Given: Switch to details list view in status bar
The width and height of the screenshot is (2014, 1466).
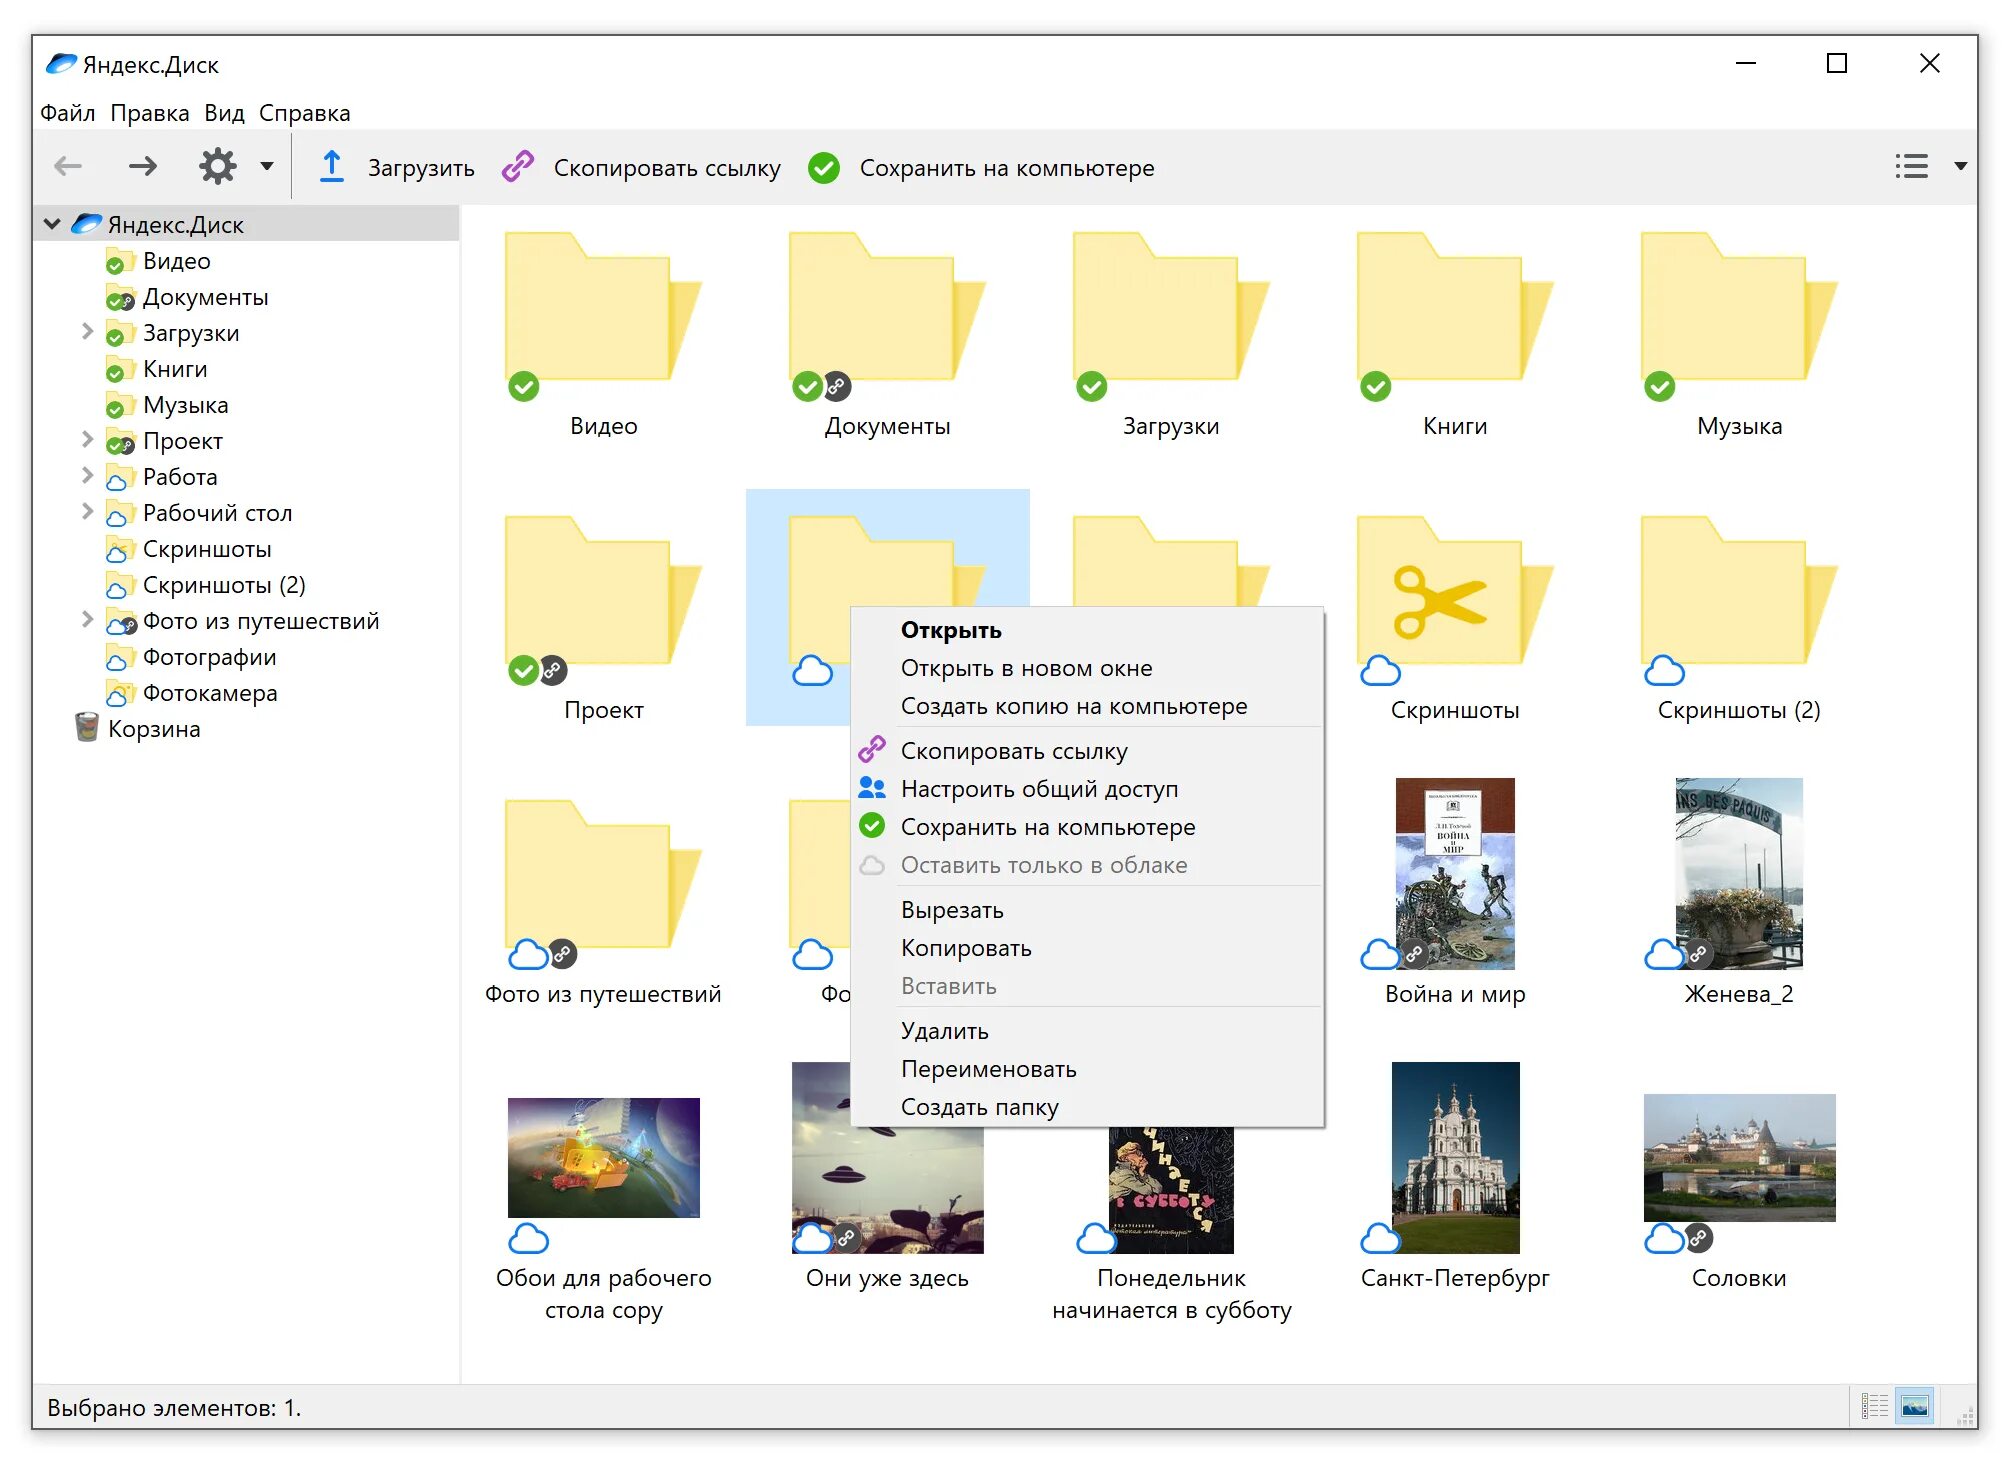Looking at the screenshot, I should point(1874,1406).
